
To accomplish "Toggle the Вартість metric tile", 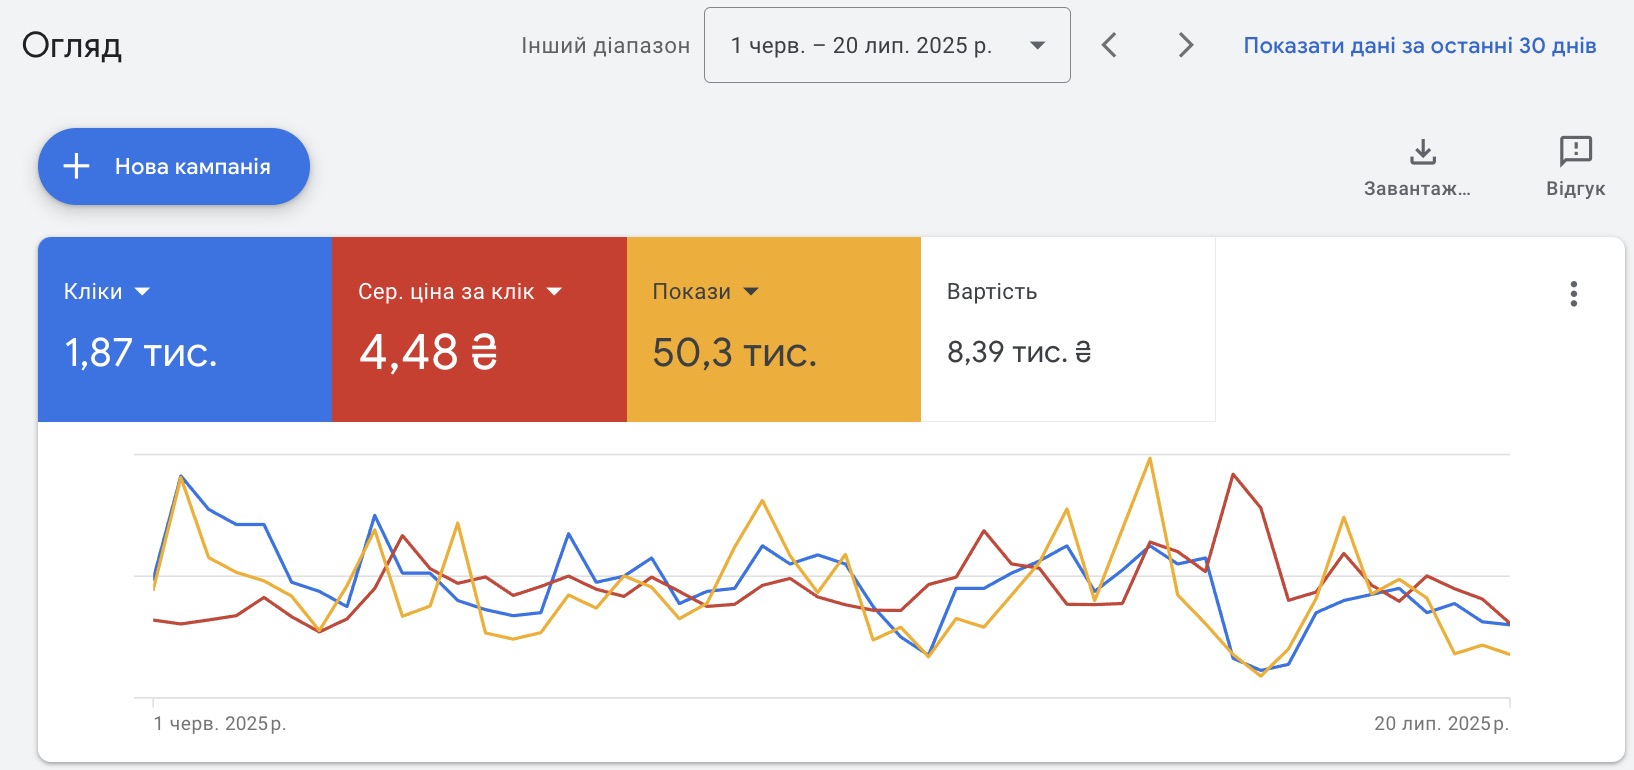I will click(1067, 329).
